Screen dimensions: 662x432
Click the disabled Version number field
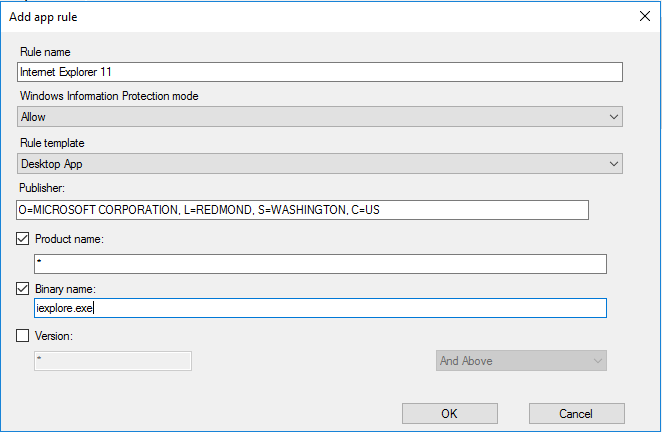click(113, 361)
